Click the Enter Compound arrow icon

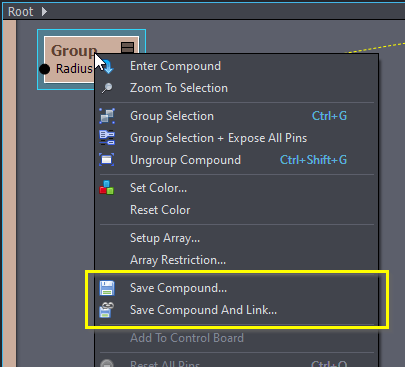tap(109, 66)
